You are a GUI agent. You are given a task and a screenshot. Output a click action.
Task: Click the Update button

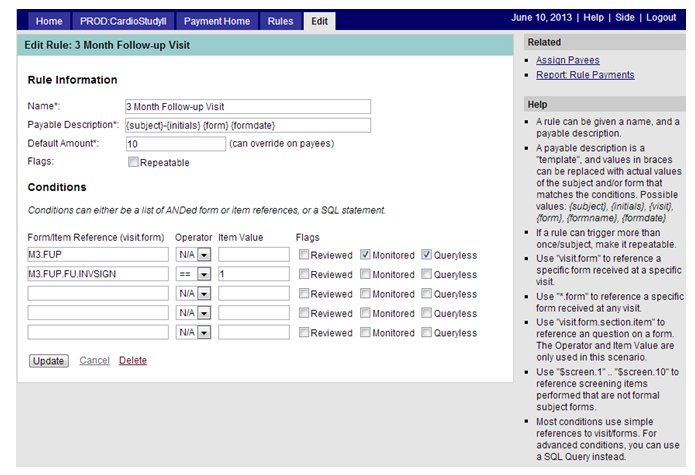coord(48,361)
